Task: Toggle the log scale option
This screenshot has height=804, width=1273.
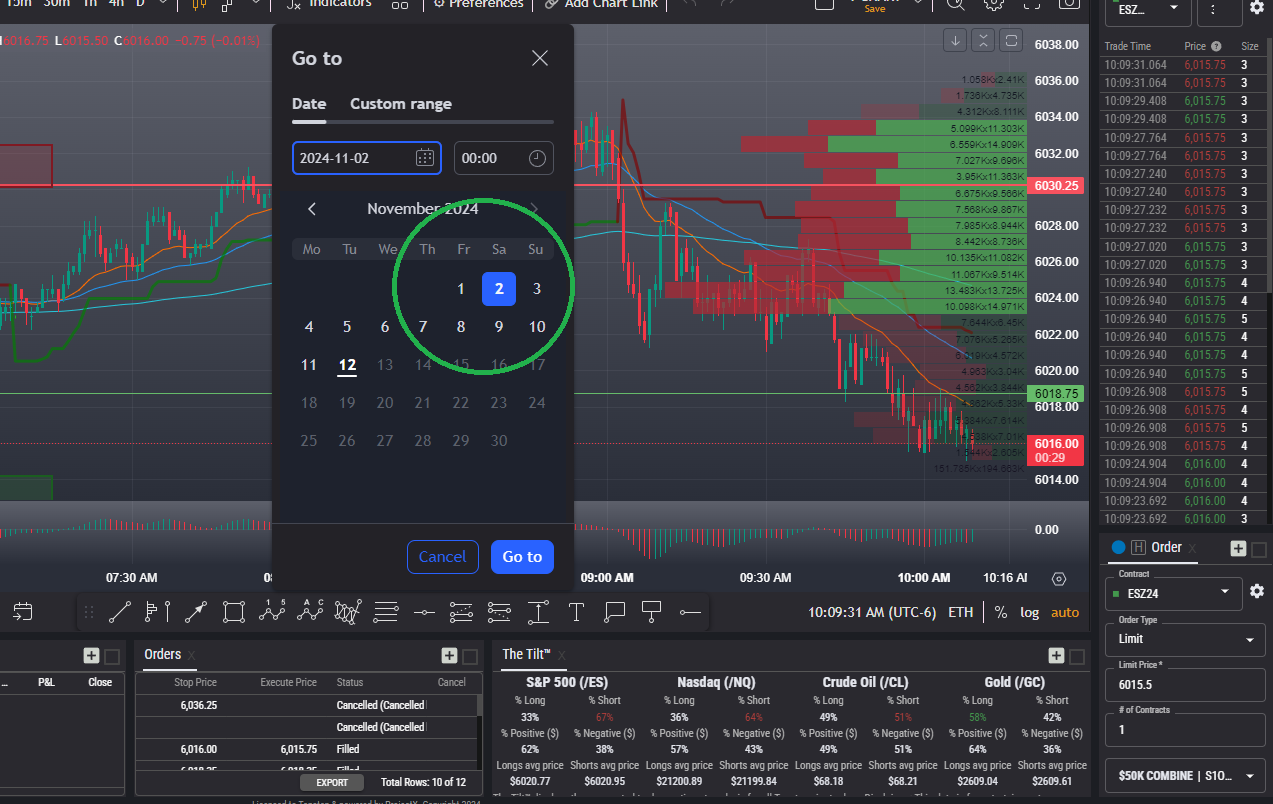Action: (x=1029, y=612)
